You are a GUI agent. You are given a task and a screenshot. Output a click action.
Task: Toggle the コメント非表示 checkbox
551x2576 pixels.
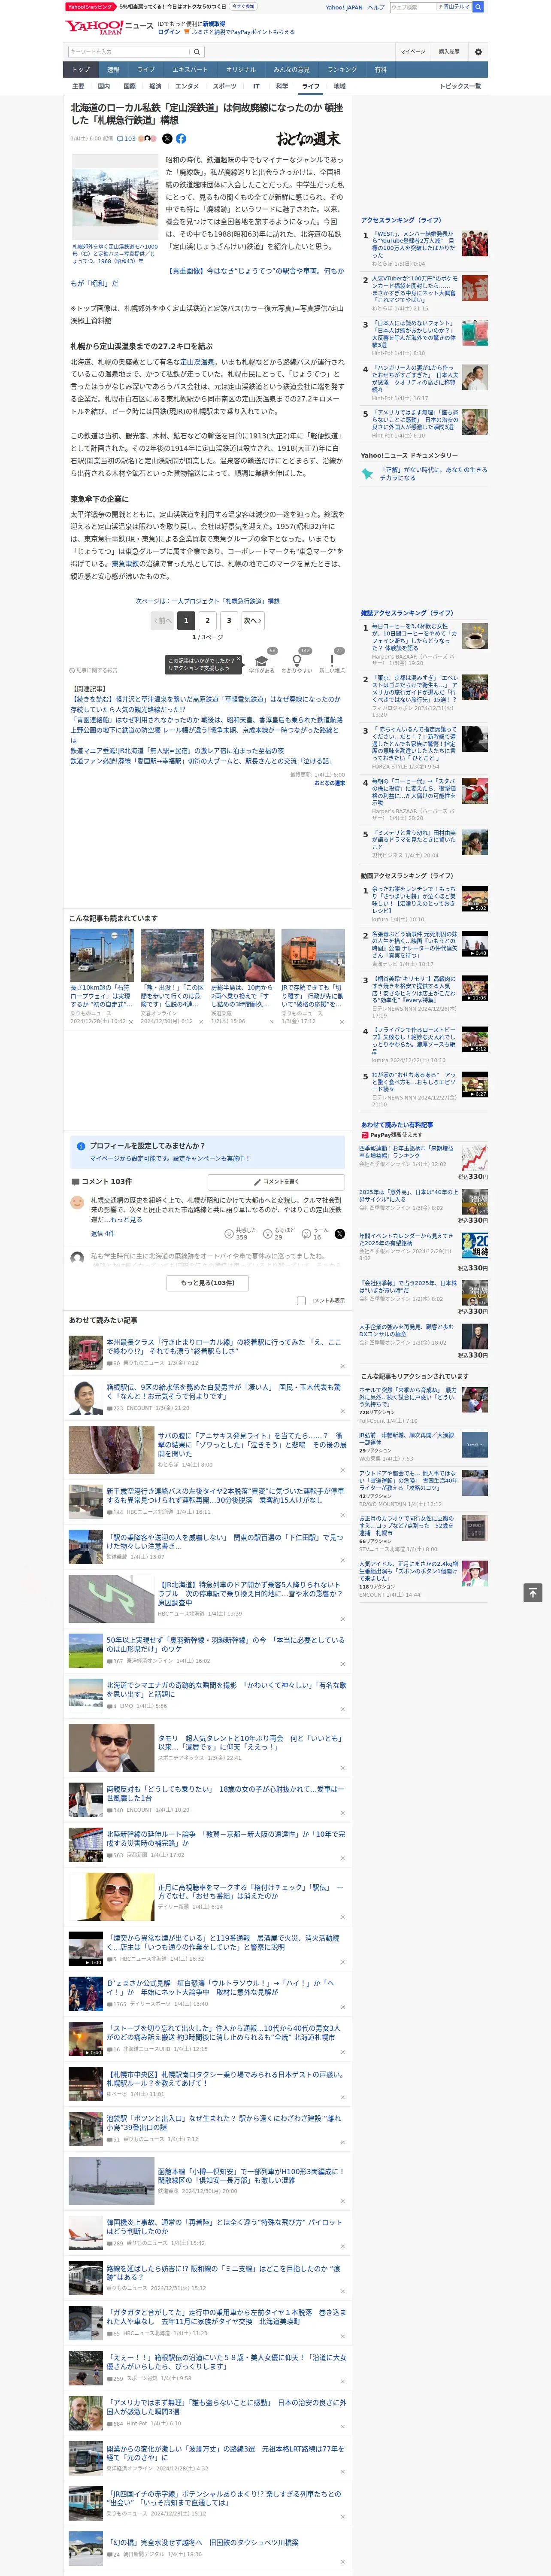301,1301
